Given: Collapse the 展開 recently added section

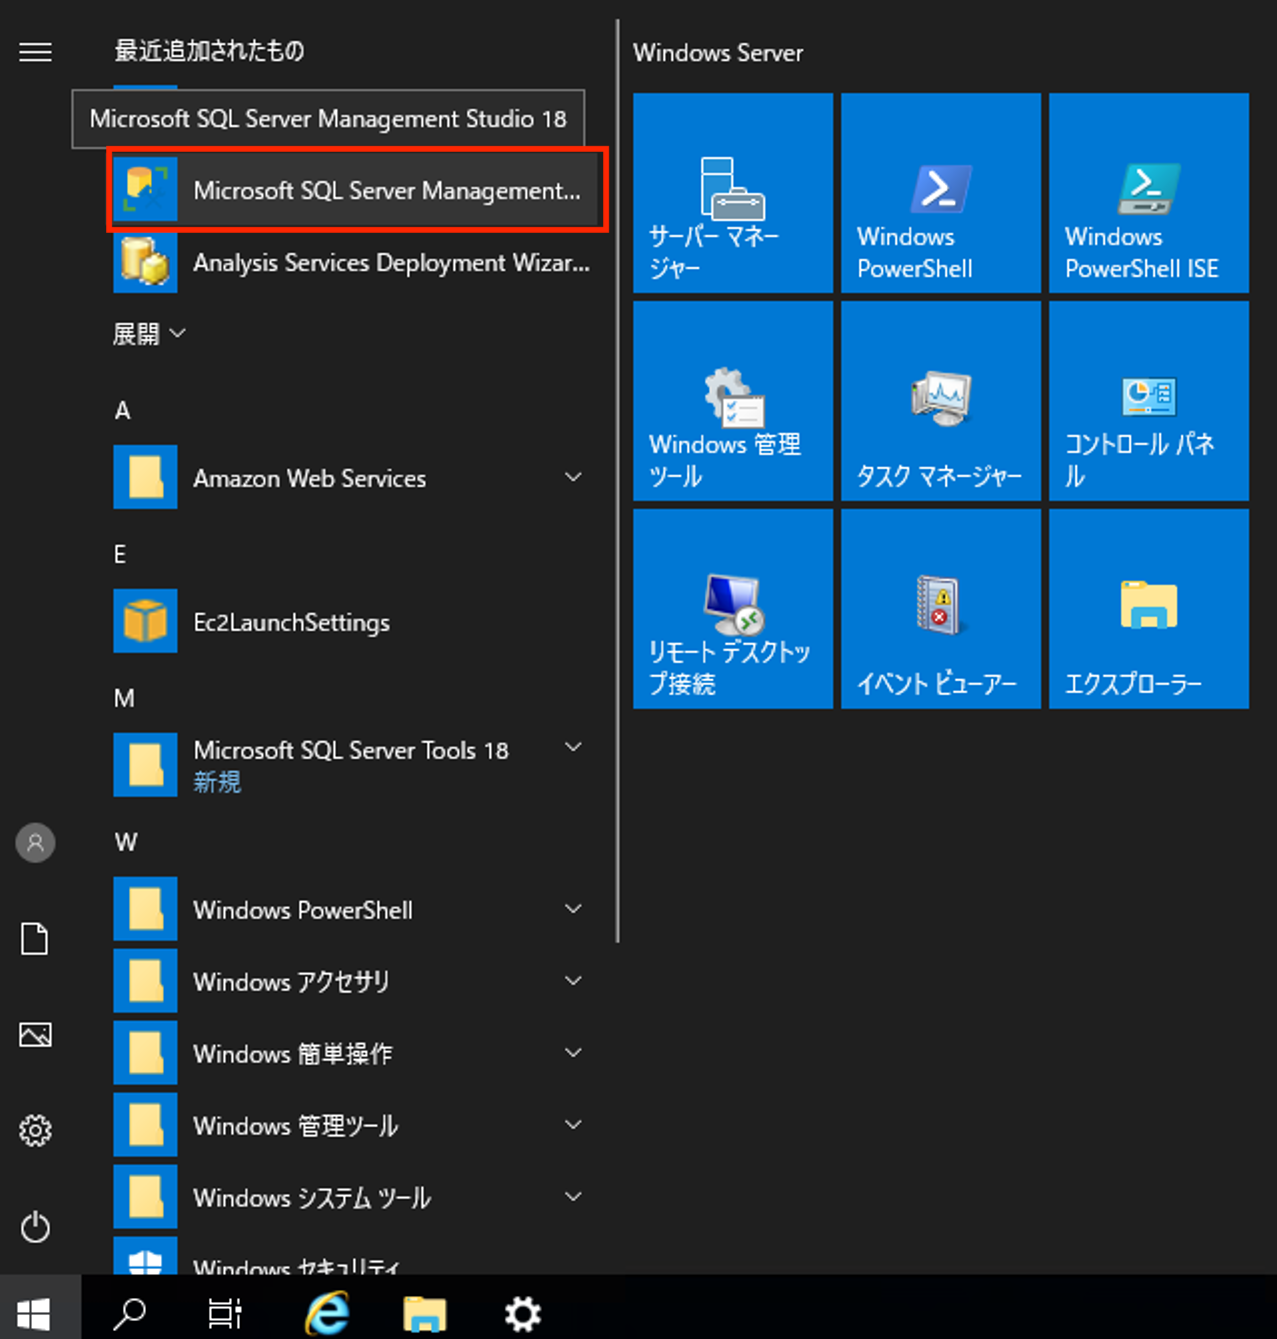Looking at the screenshot, I should click(x=150, y=333).
